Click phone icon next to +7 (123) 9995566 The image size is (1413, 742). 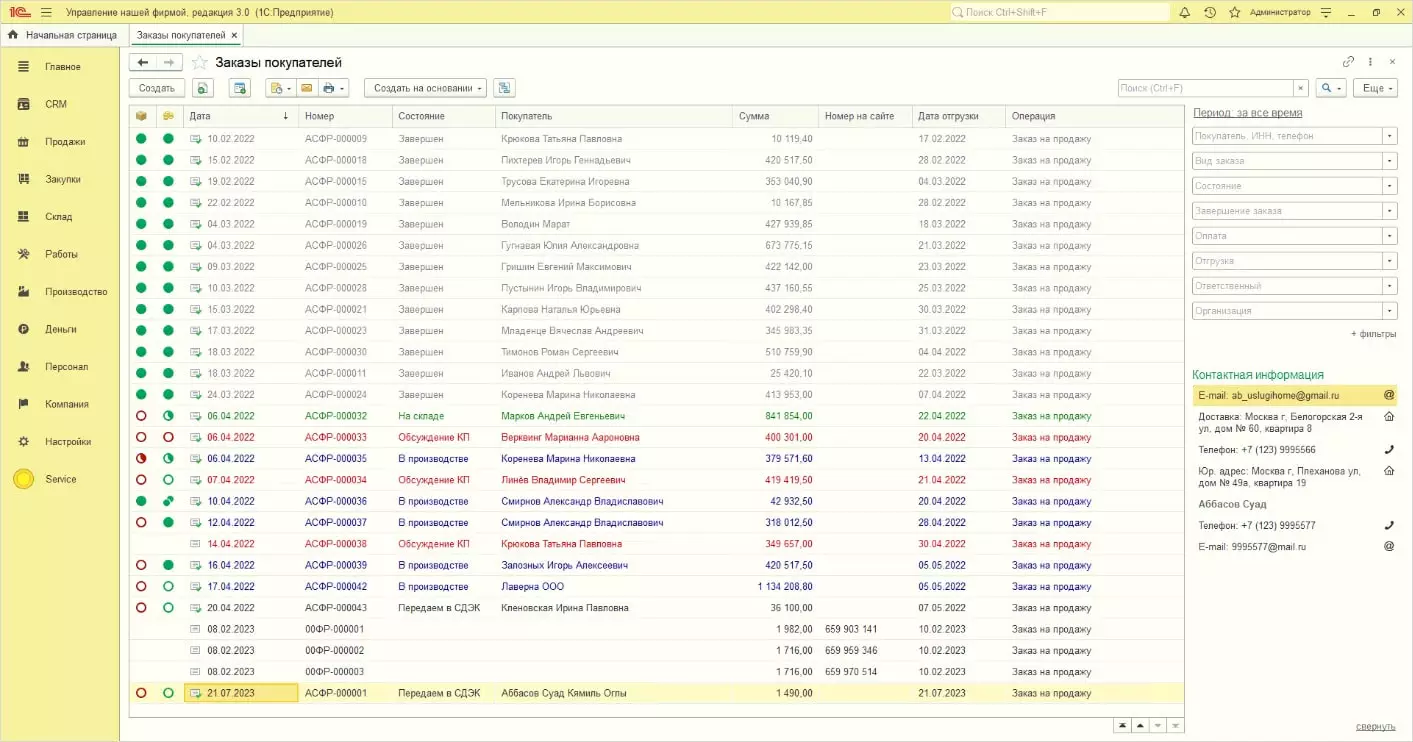point(1388,450)
